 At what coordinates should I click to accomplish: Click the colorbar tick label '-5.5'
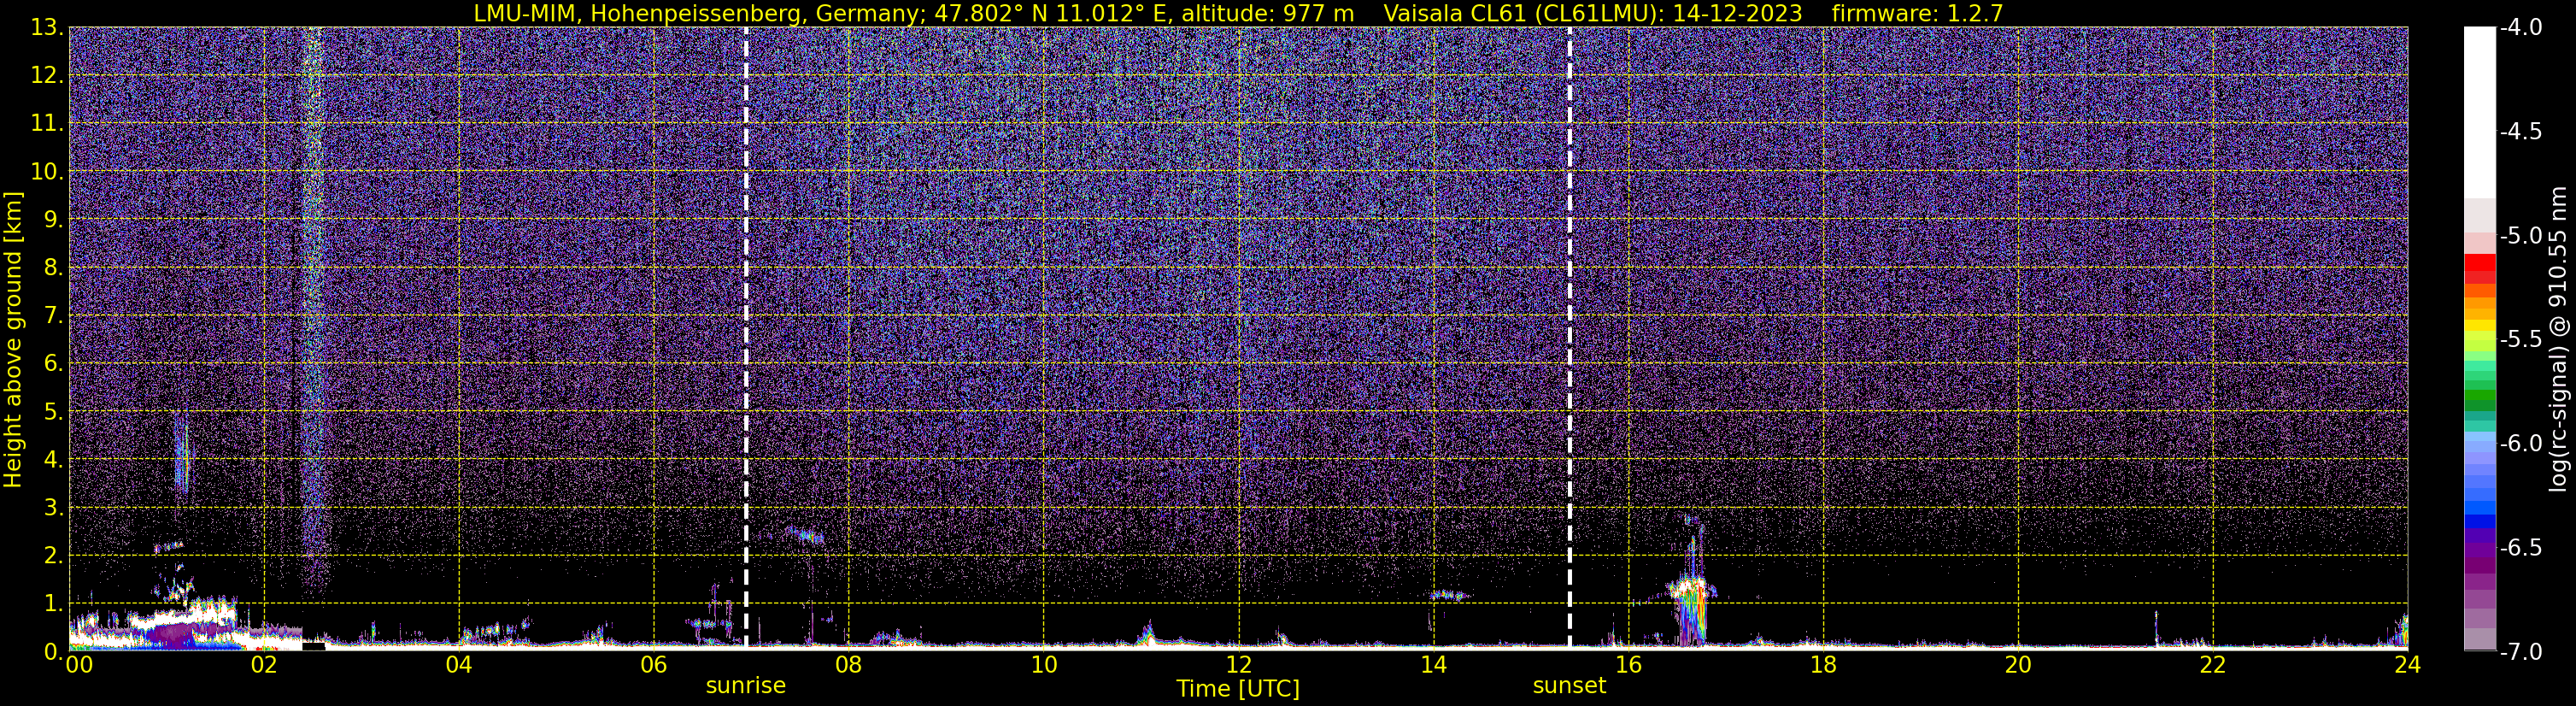pos(2520,340)
